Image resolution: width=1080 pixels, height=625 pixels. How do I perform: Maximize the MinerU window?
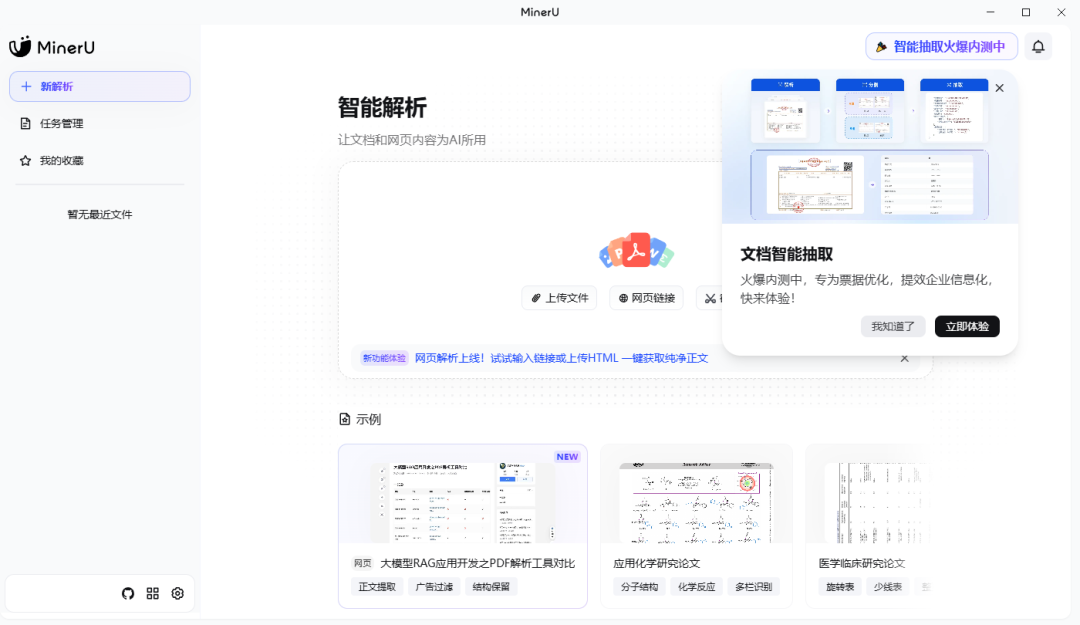coord(1026,12)
